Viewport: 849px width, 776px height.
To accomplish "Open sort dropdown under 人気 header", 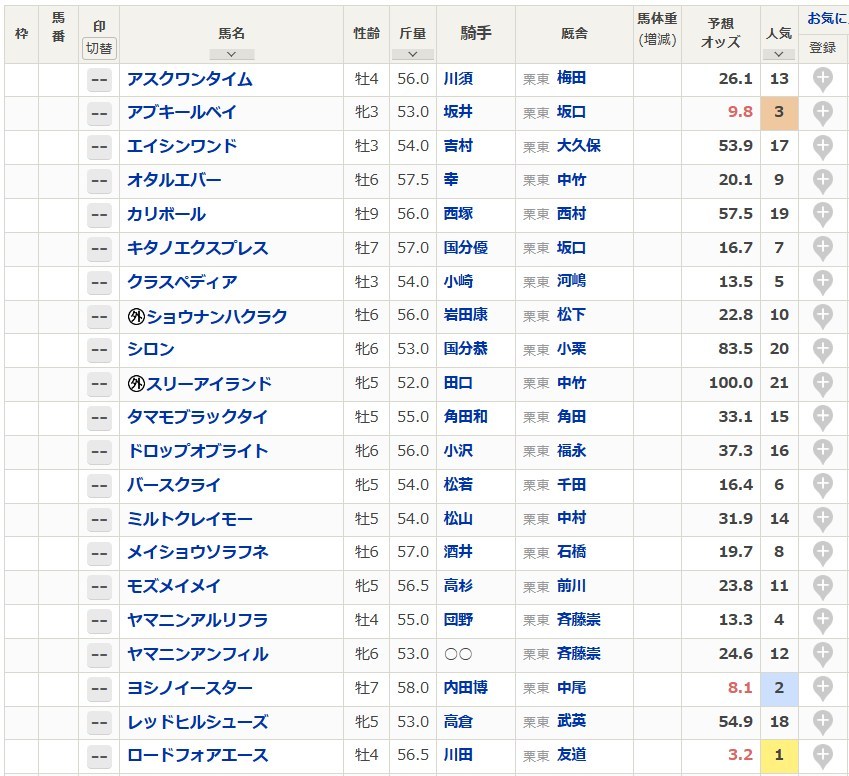I will tap(779, 54).
